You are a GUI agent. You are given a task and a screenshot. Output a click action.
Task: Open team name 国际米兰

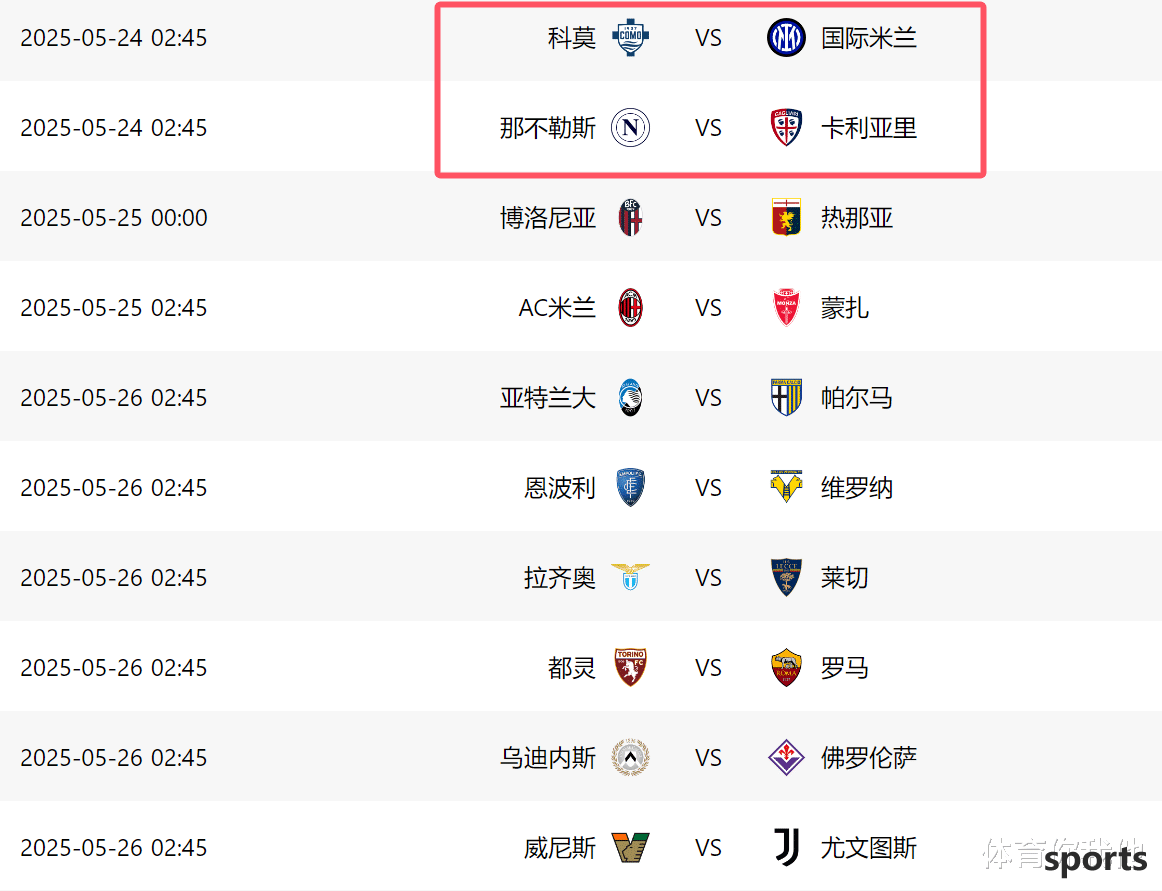pos(869,38)
